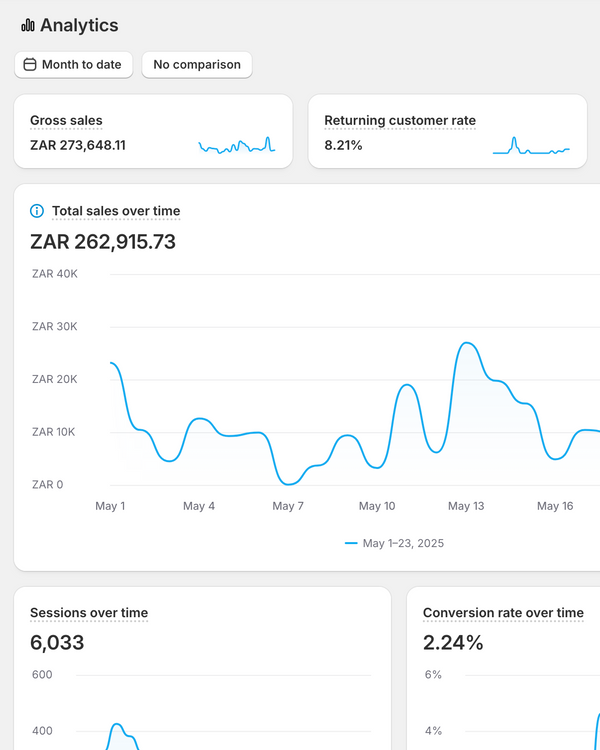Viewport: 600px width, 750px height.
Task: Click the 6,033 sessions total
Action: coord(57,643)
